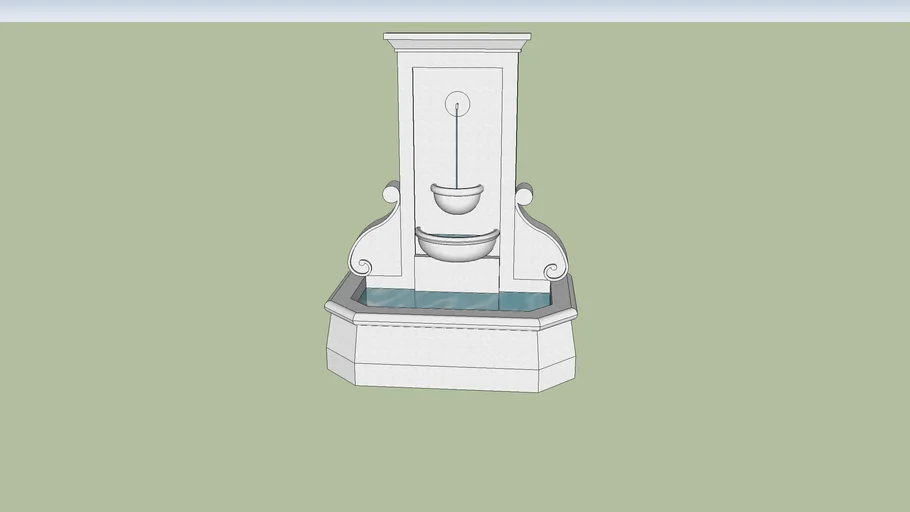The height and width of the screenshot is (512, 910).
Task: Select the lower large fountain bowl
Action: (x=457, y=246)
